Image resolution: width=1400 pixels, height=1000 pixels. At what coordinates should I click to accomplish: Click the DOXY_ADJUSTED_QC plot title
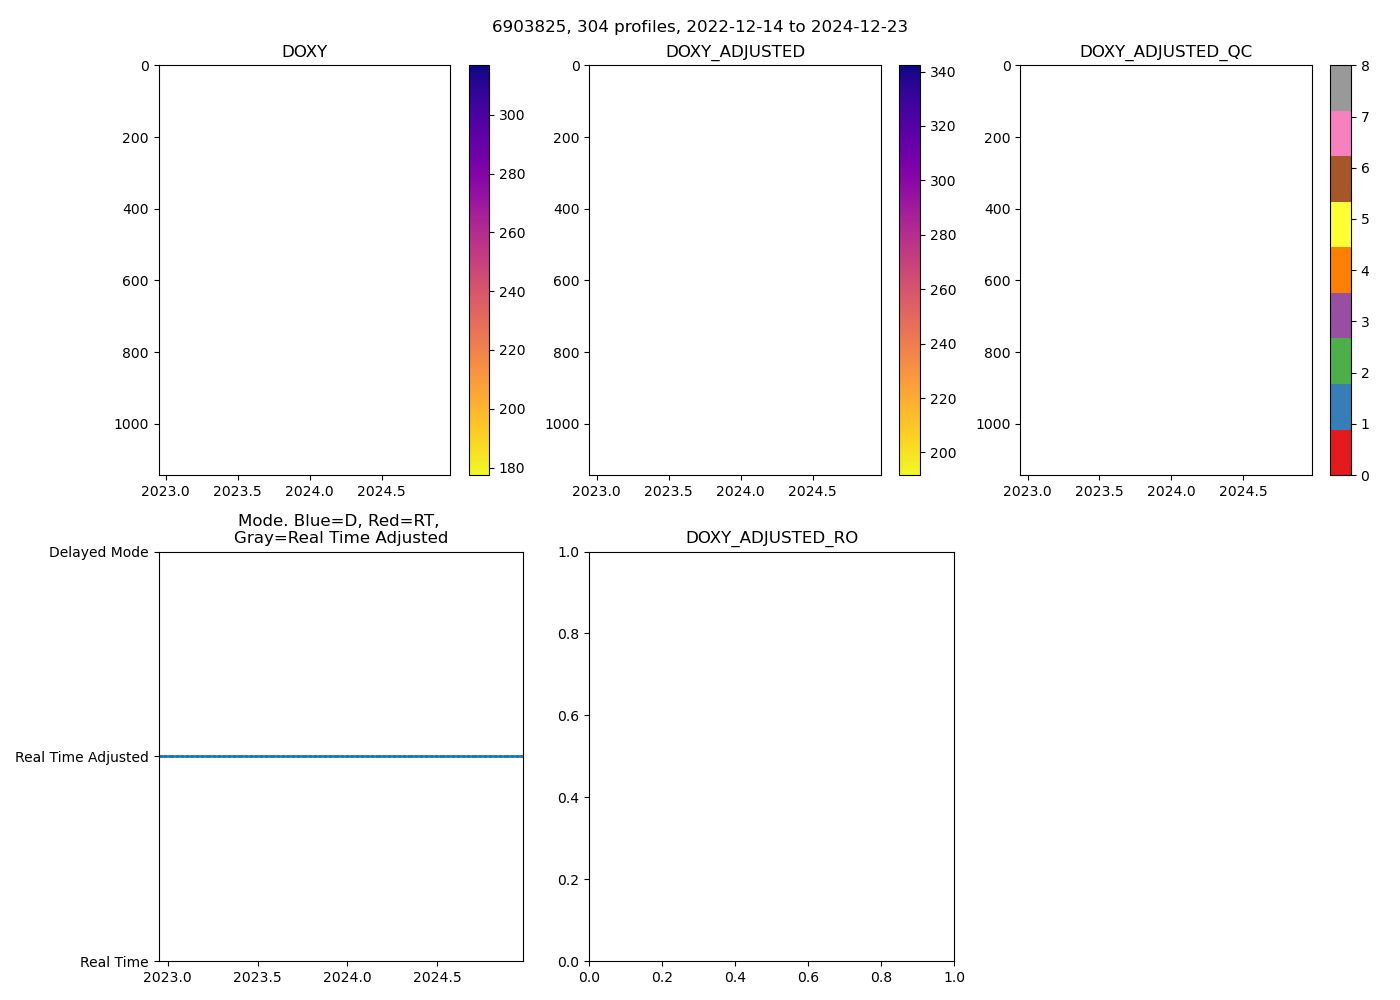tap(1165, 52)
